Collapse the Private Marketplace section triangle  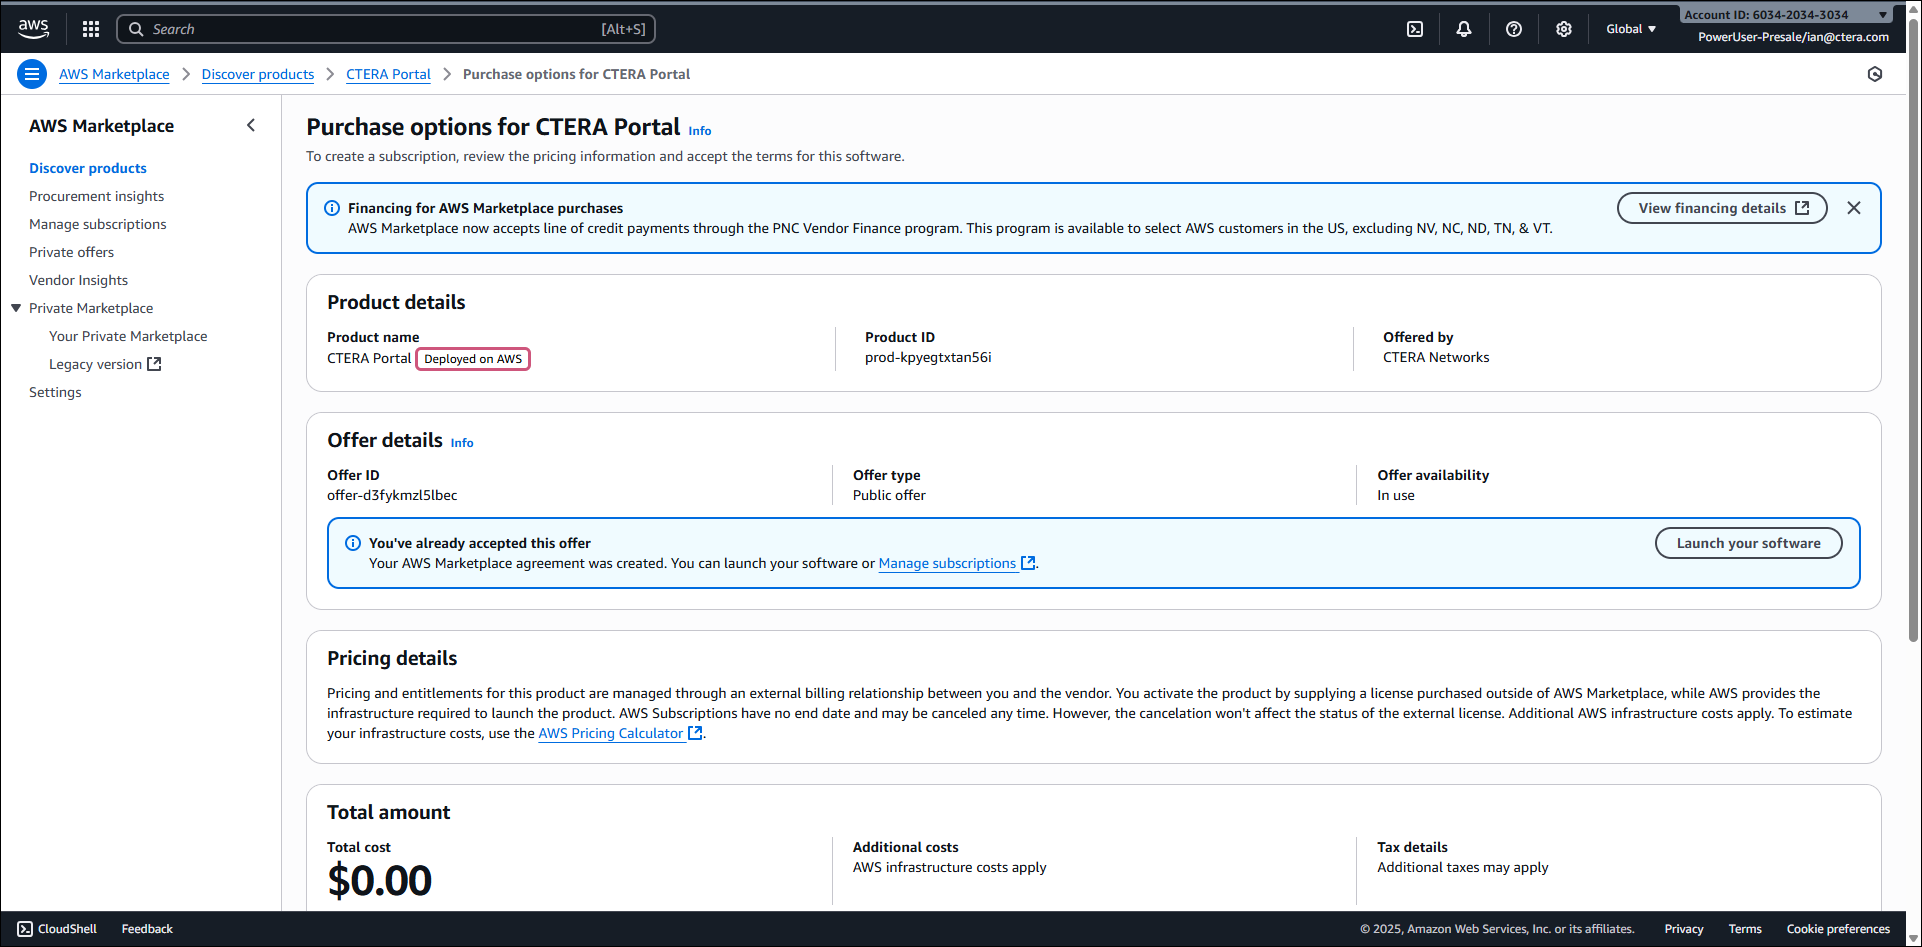coord(16,308)
